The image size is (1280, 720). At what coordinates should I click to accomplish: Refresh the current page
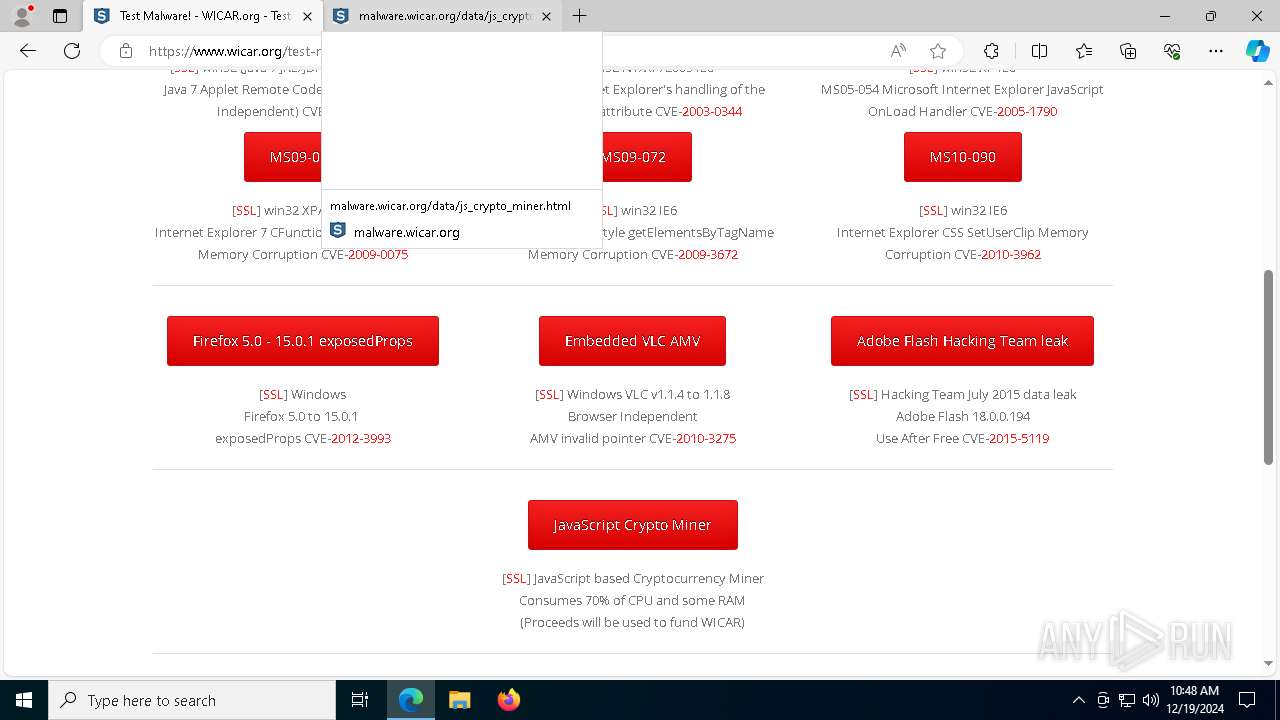click(72, 51)
